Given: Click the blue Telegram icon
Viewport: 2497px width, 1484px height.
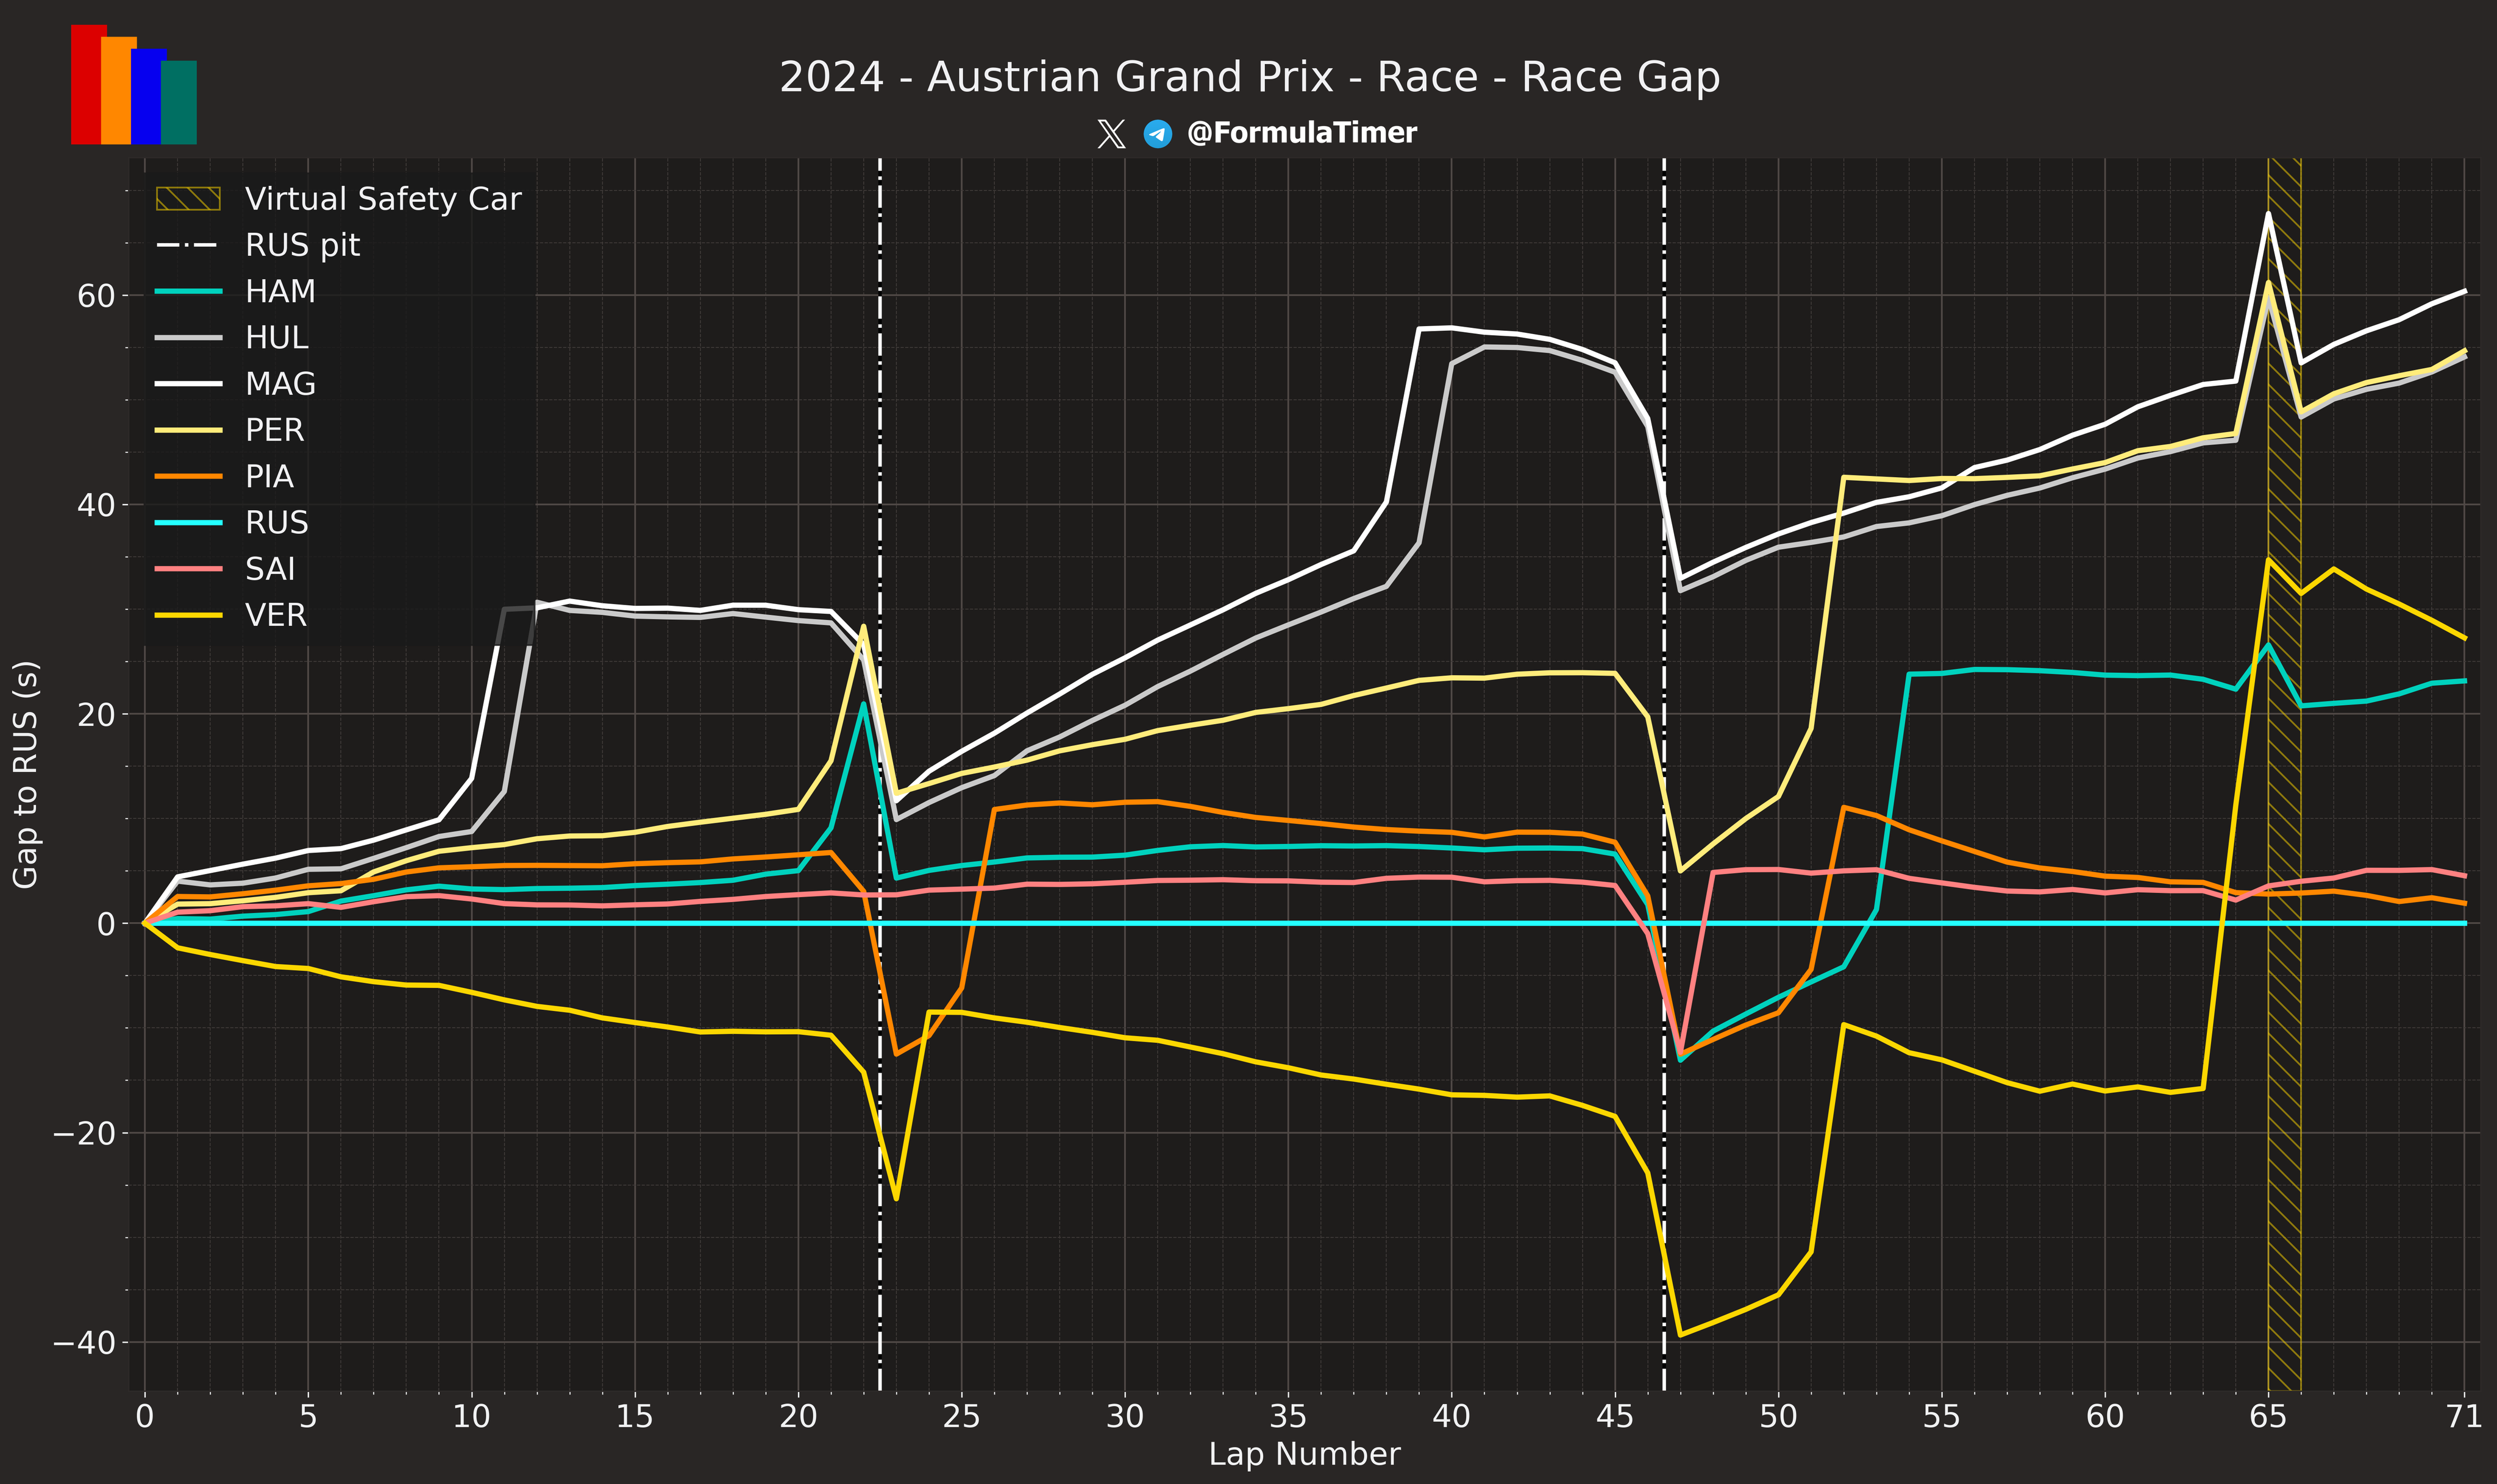Looking at the screenshot, I should click(x=1158, y=133).
